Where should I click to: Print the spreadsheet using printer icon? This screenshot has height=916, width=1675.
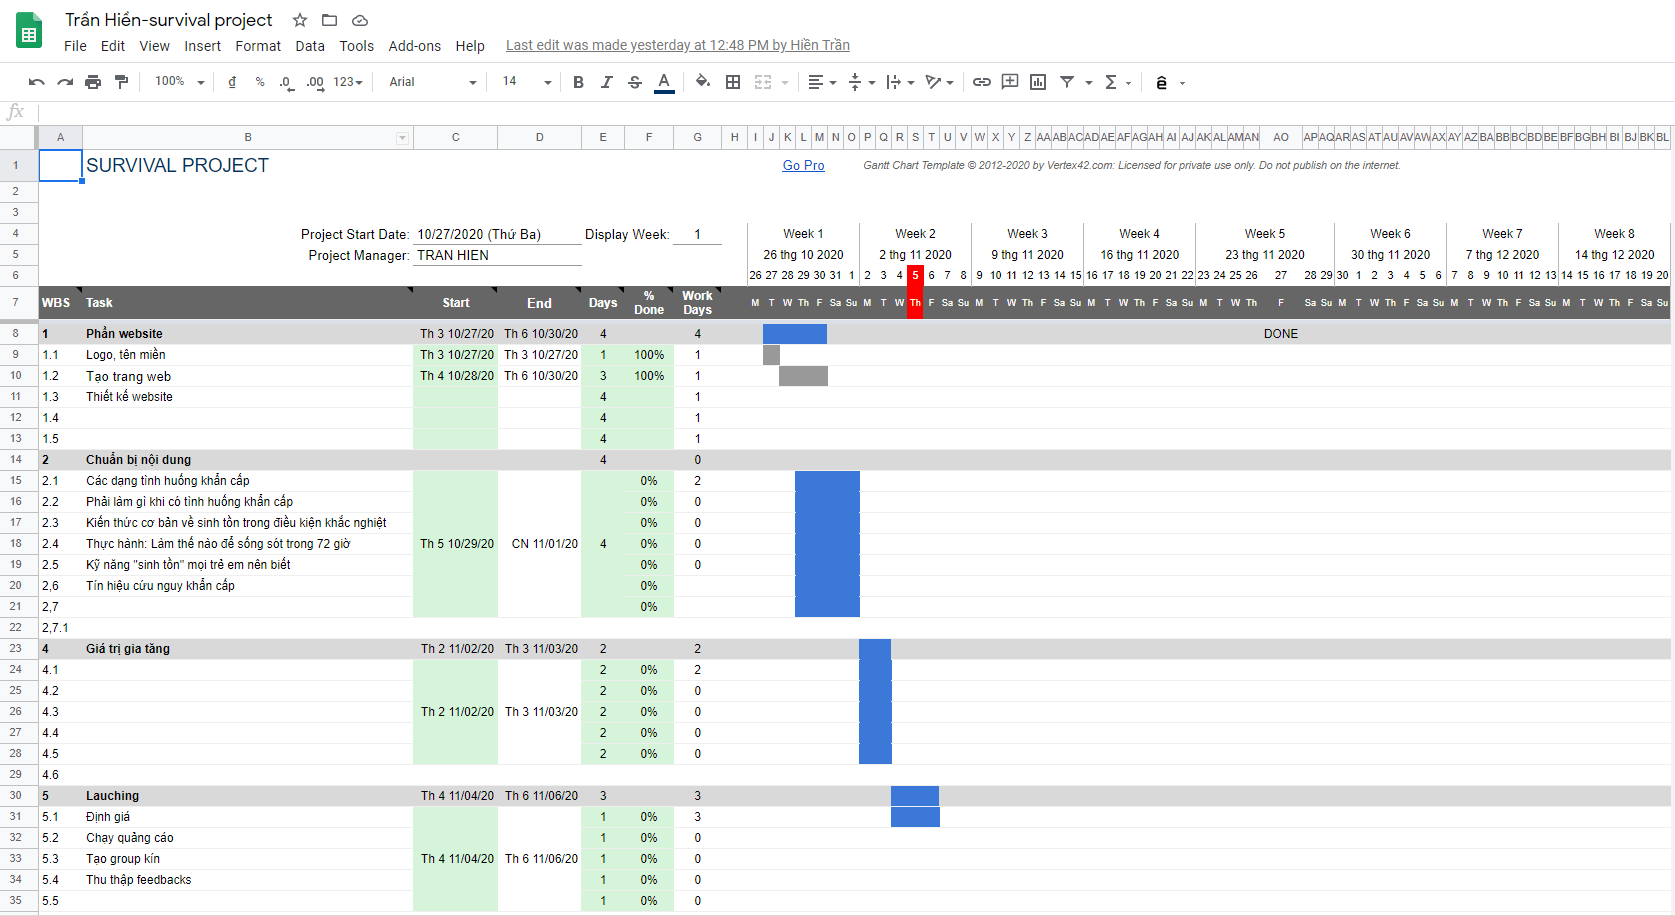93,82
